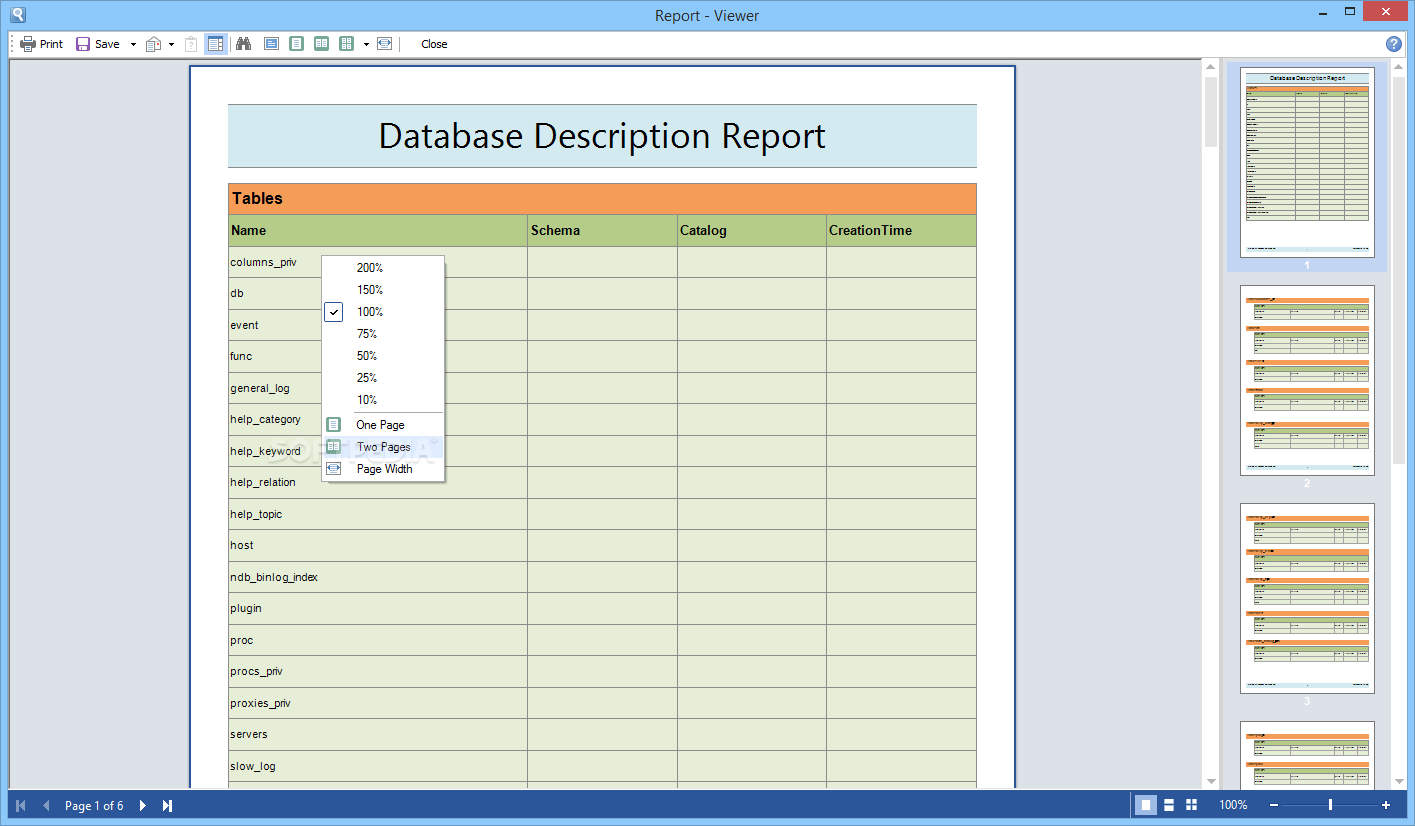Image resolution: width=1415 pixels, height=826 pixels.
Task: Expand the dropdown arrow beside the email icon
Action: click(x=171, y=44)
